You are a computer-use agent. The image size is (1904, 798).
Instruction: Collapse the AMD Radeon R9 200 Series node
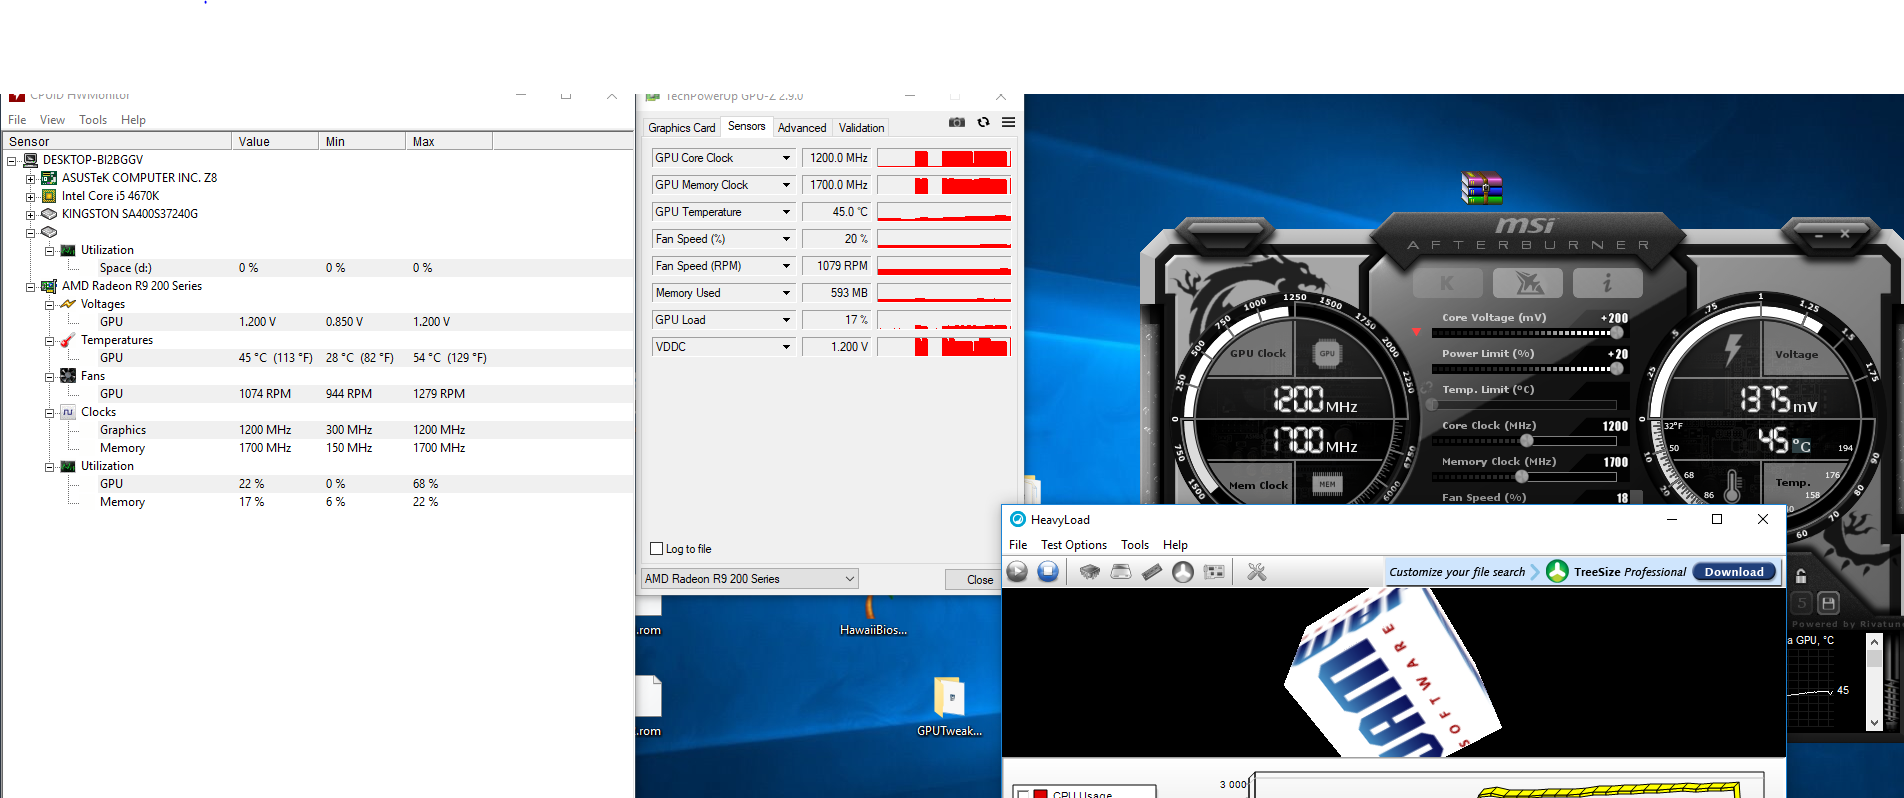coord(31,286)
